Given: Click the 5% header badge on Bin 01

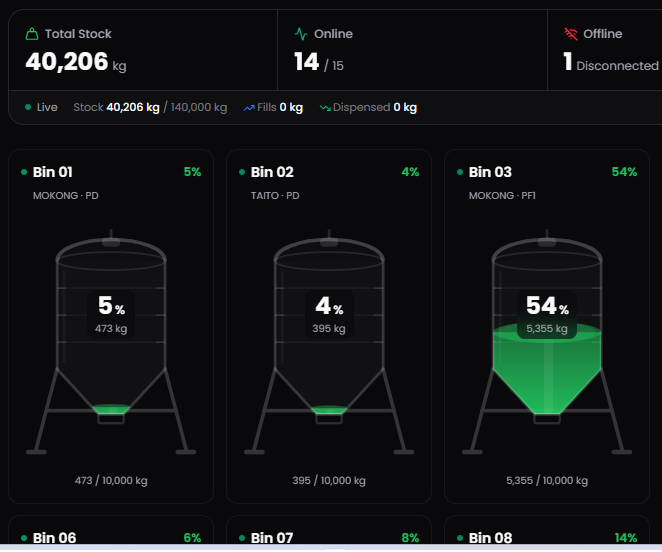Looking at the screenshot, I should [193, 172].
